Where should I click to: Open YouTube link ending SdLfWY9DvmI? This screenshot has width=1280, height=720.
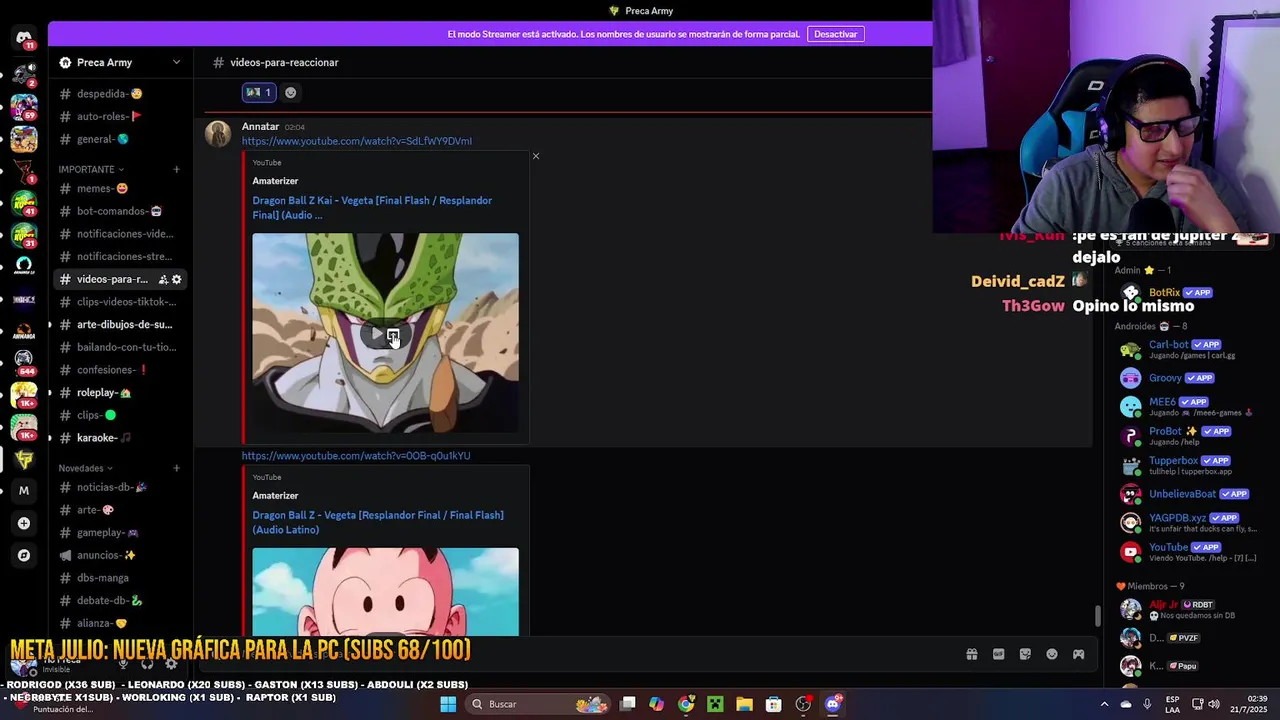(x=356, y=141)
